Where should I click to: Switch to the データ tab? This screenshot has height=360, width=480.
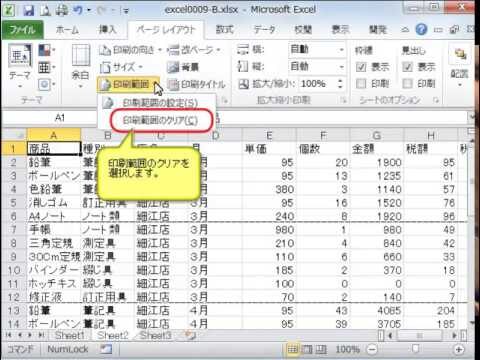coord(264,30)
